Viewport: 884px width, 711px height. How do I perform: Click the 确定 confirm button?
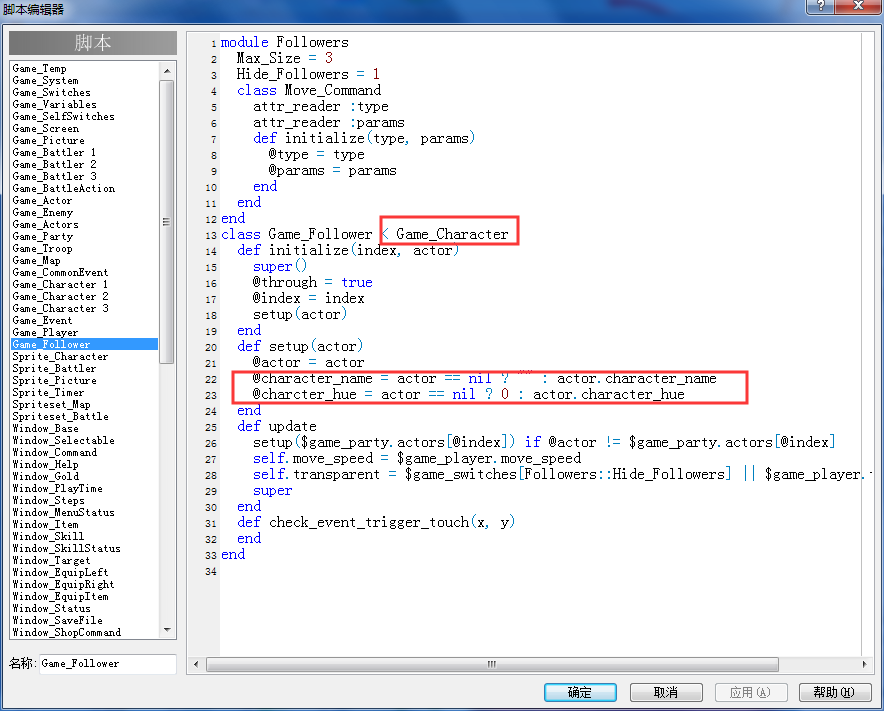point(580,692)
